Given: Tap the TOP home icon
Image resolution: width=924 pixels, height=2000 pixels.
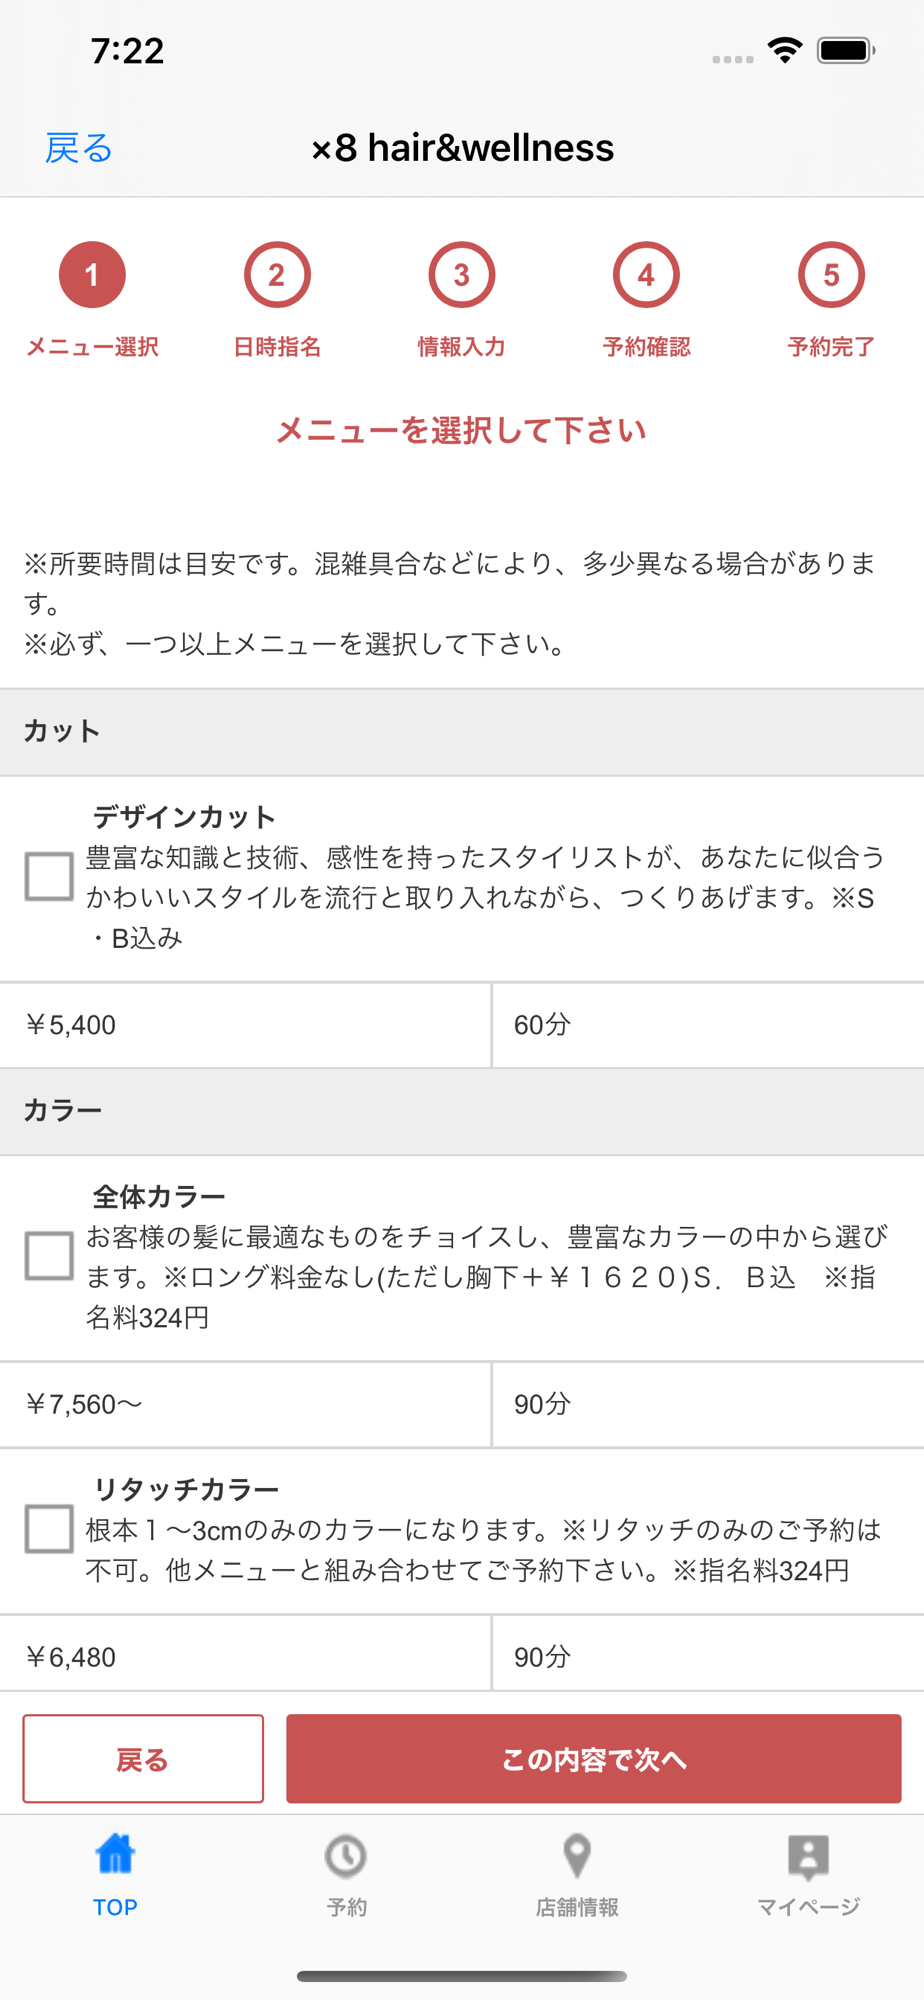Looking at the screenshot, I should (115, 1855).
